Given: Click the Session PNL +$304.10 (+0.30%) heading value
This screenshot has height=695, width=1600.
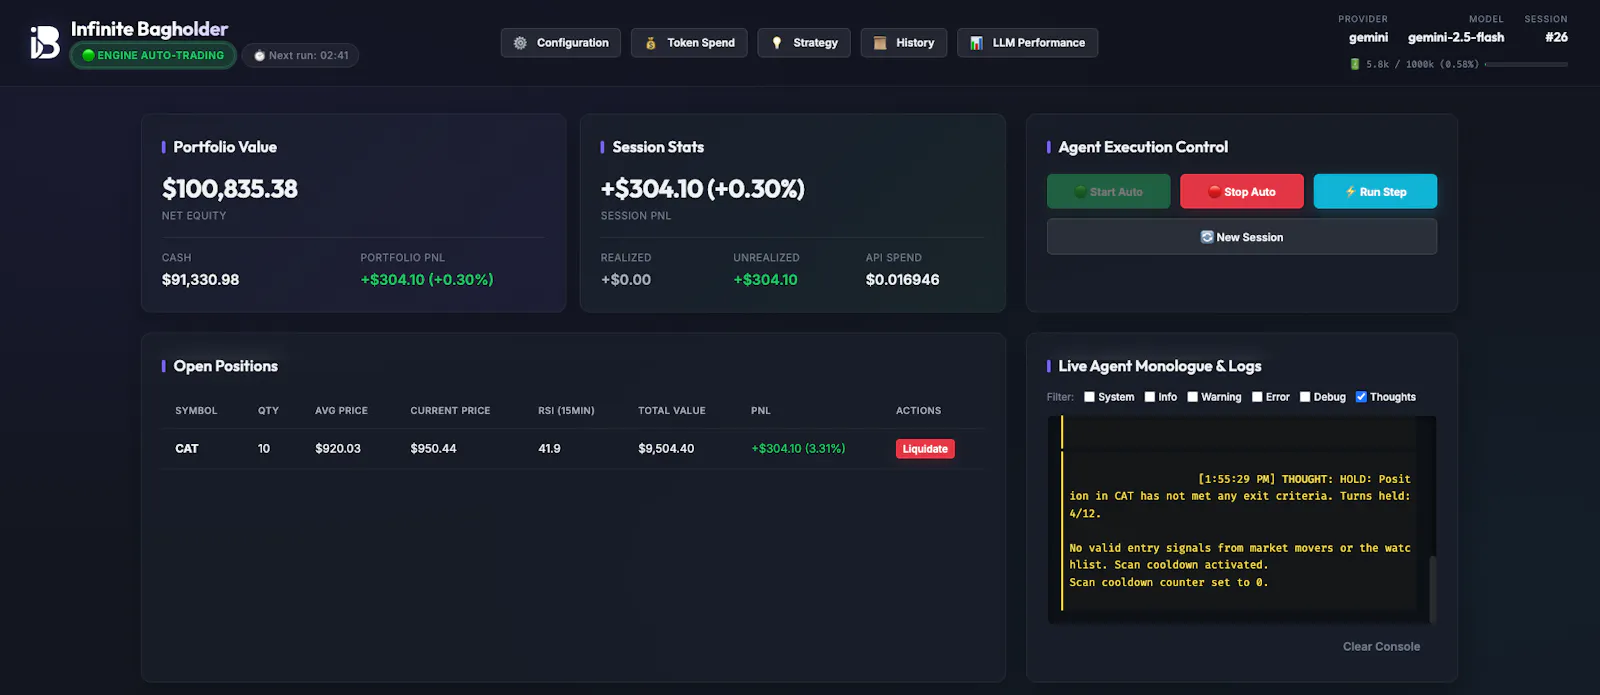Looking at the screenshot, I should [702, 189].
